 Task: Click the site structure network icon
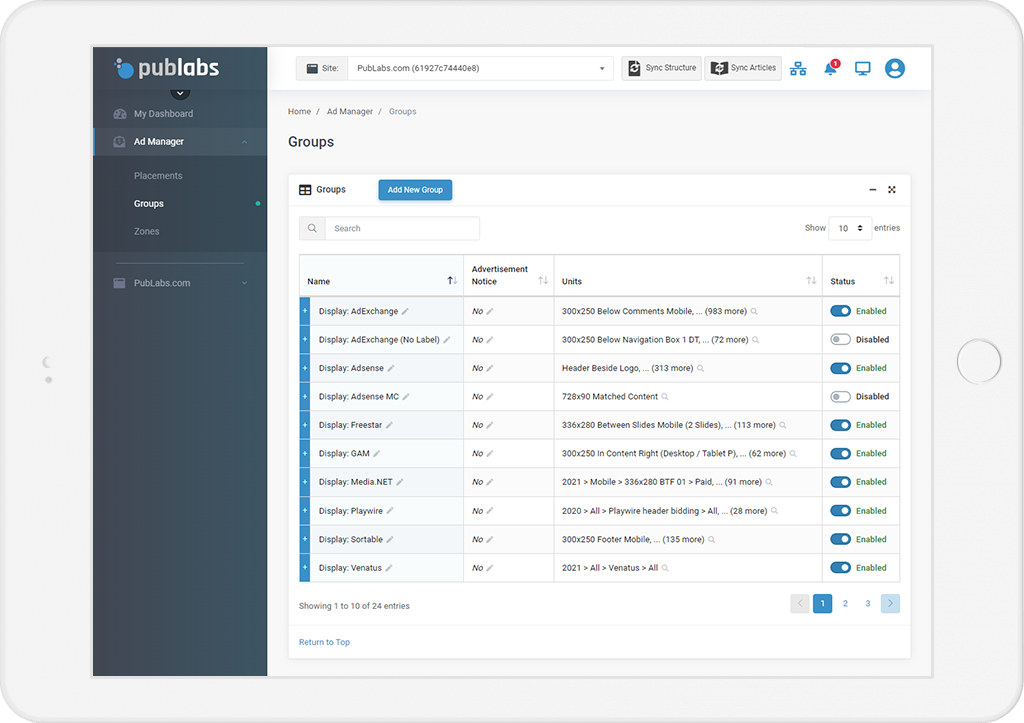[x=798, y=69]
